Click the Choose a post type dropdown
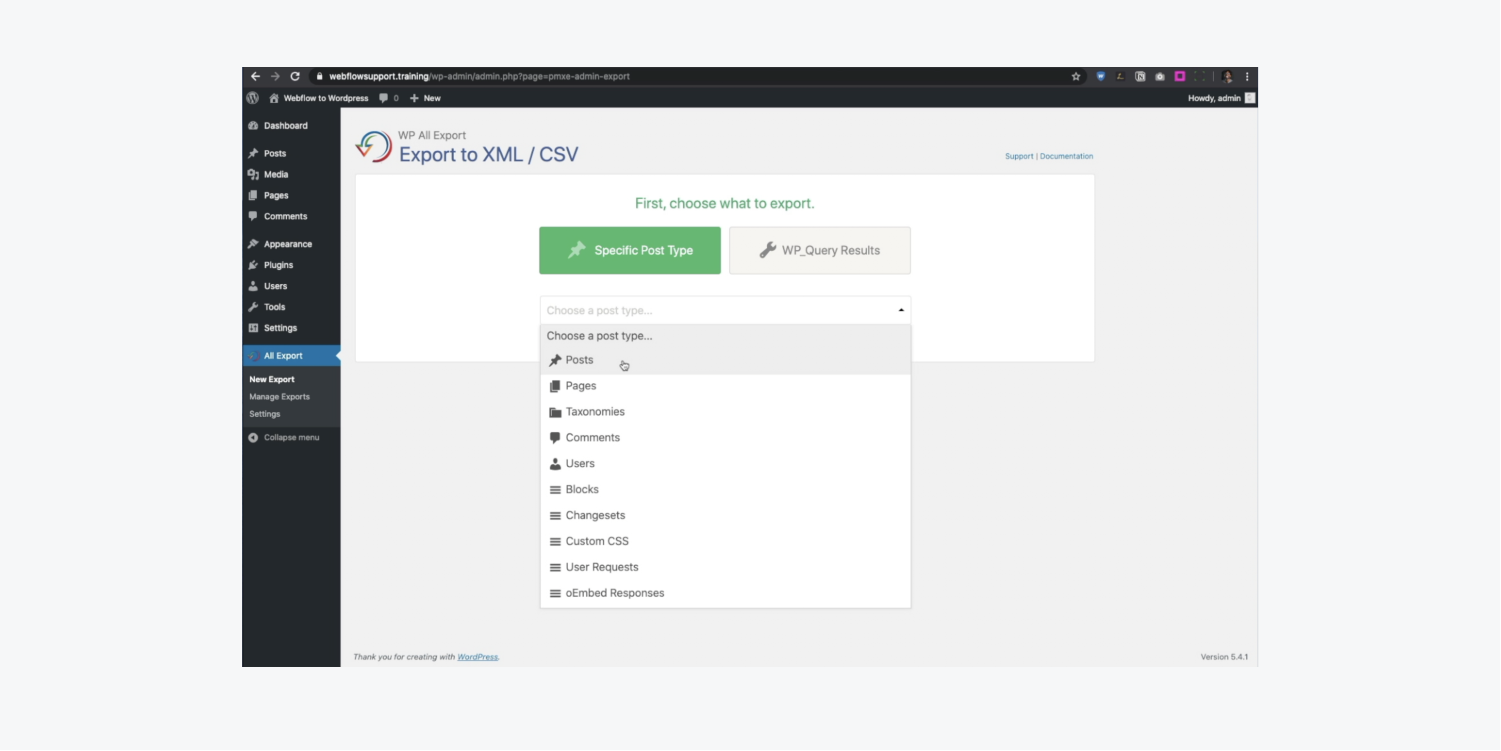The width and height of the screenshot is (1501, 751). (725, 310)
